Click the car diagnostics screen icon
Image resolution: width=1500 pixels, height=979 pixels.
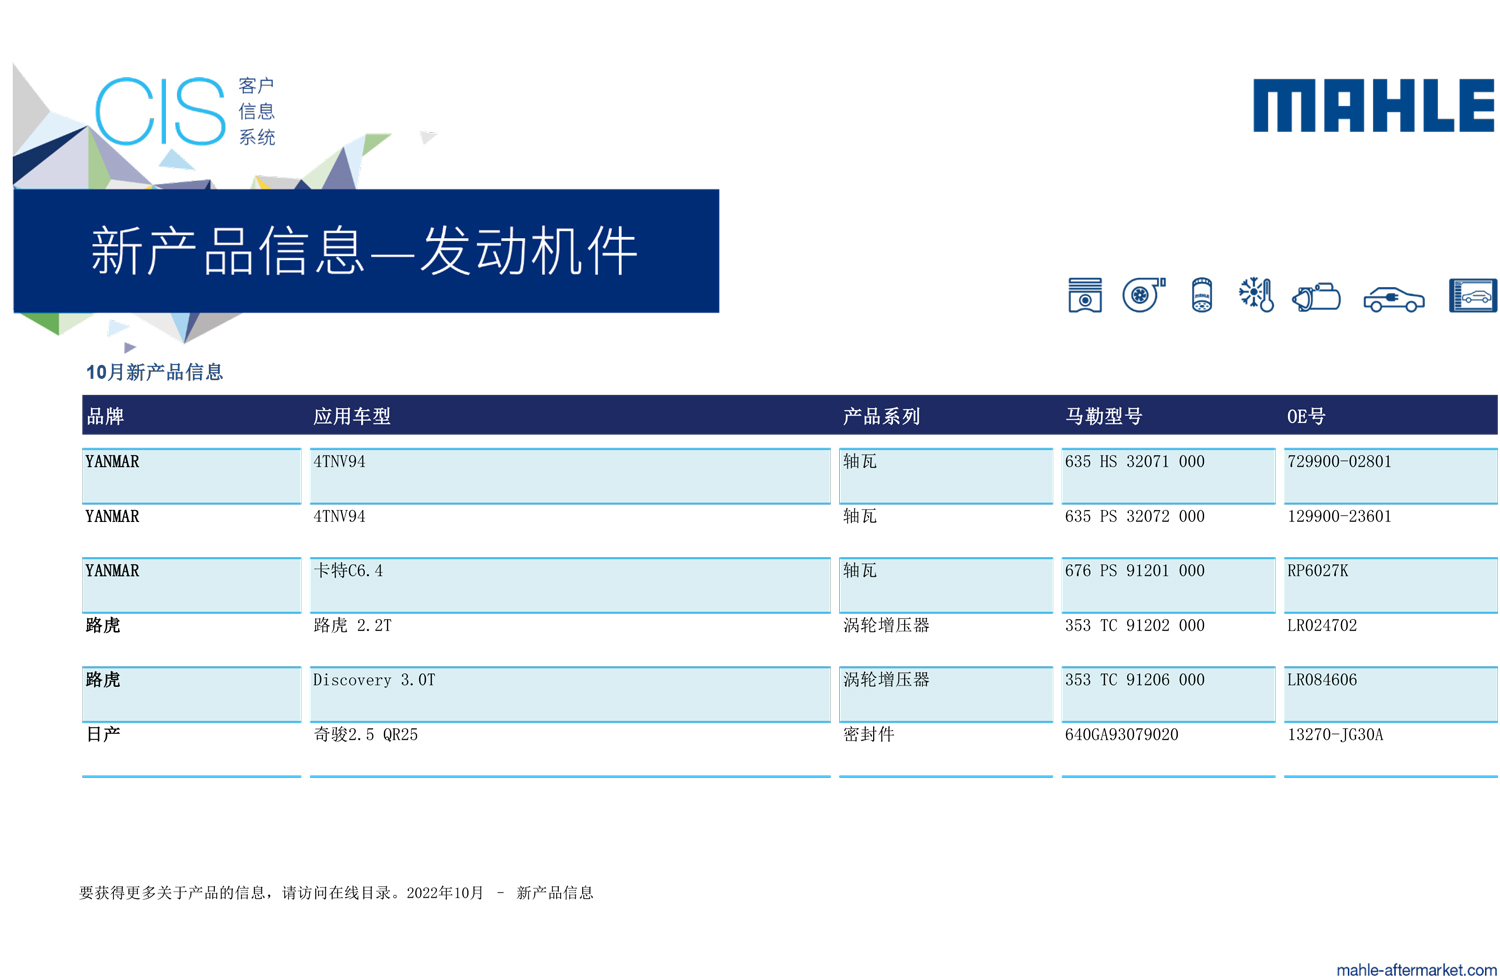[x=1473, y=296]
